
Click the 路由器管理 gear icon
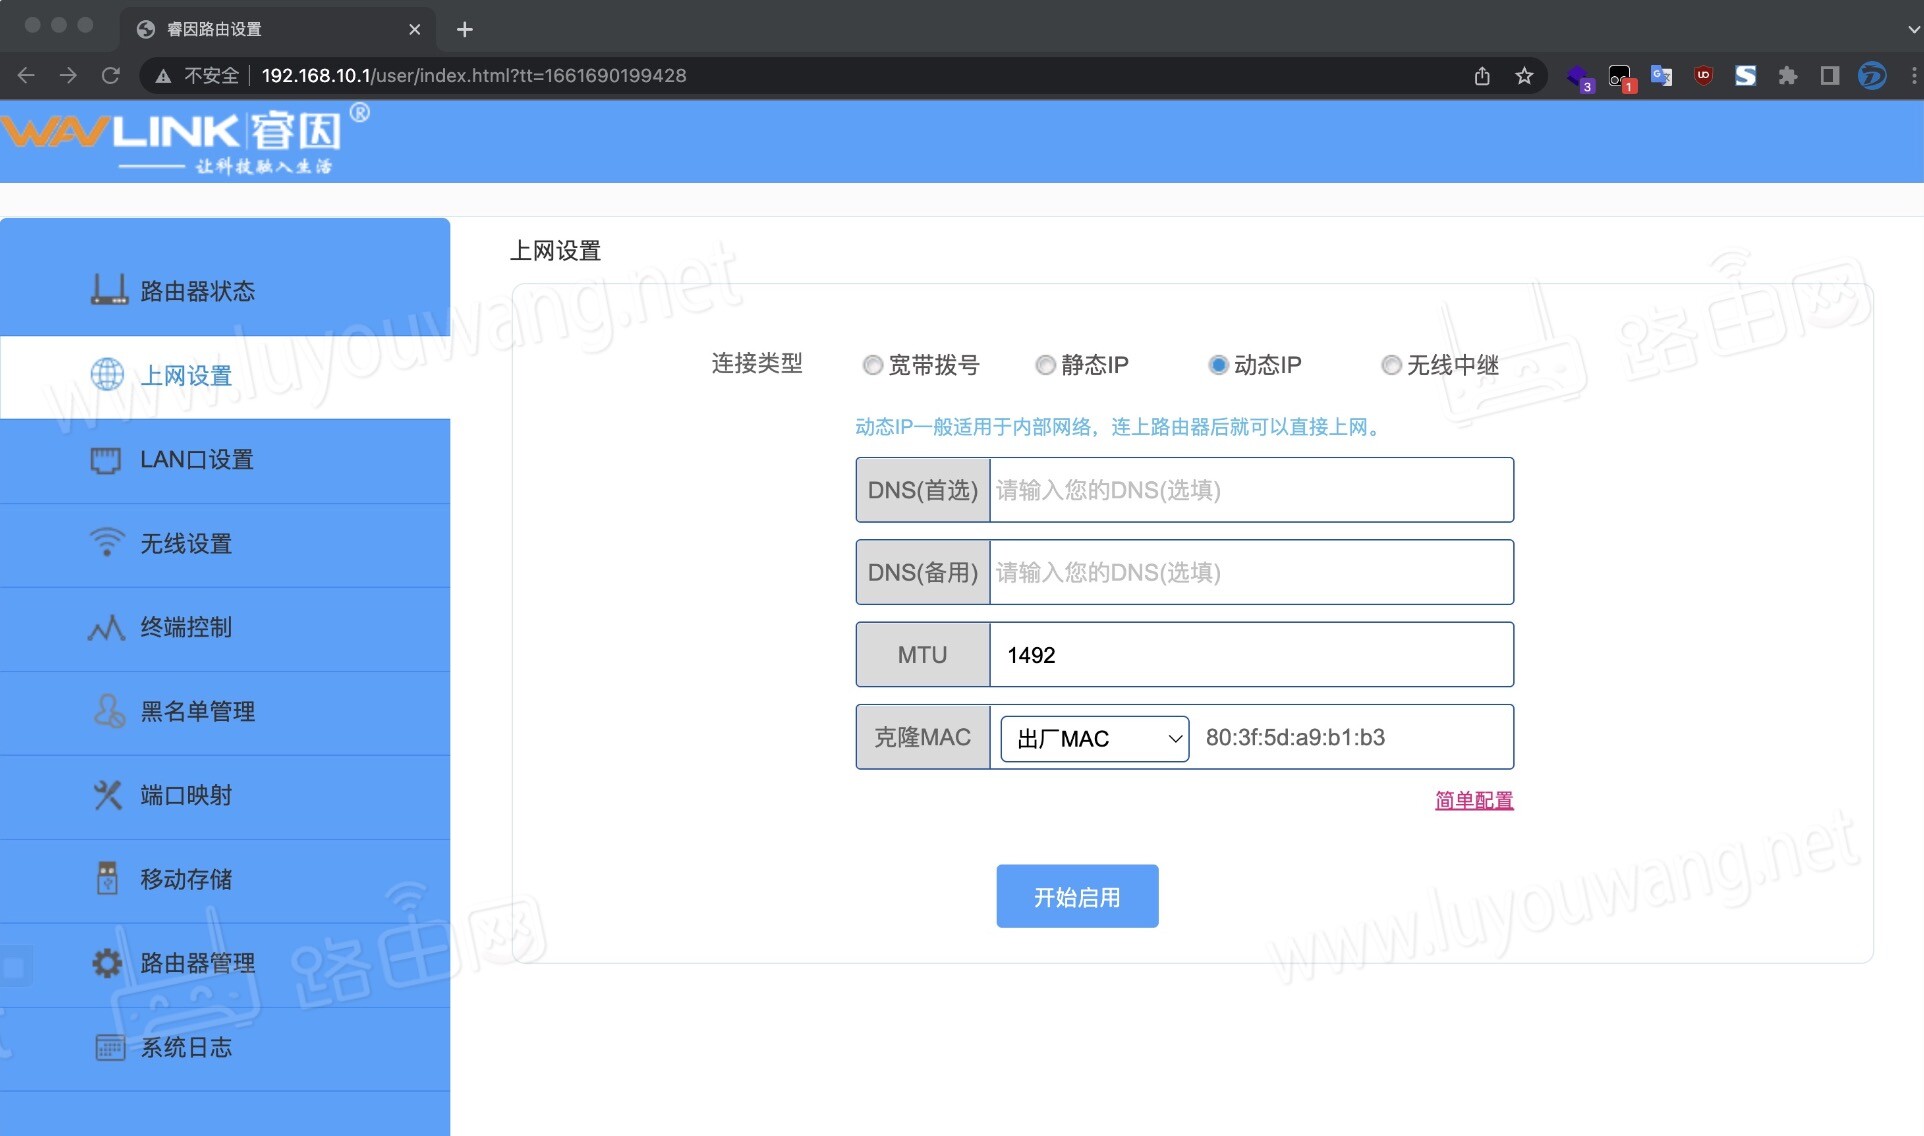(107, 962)
